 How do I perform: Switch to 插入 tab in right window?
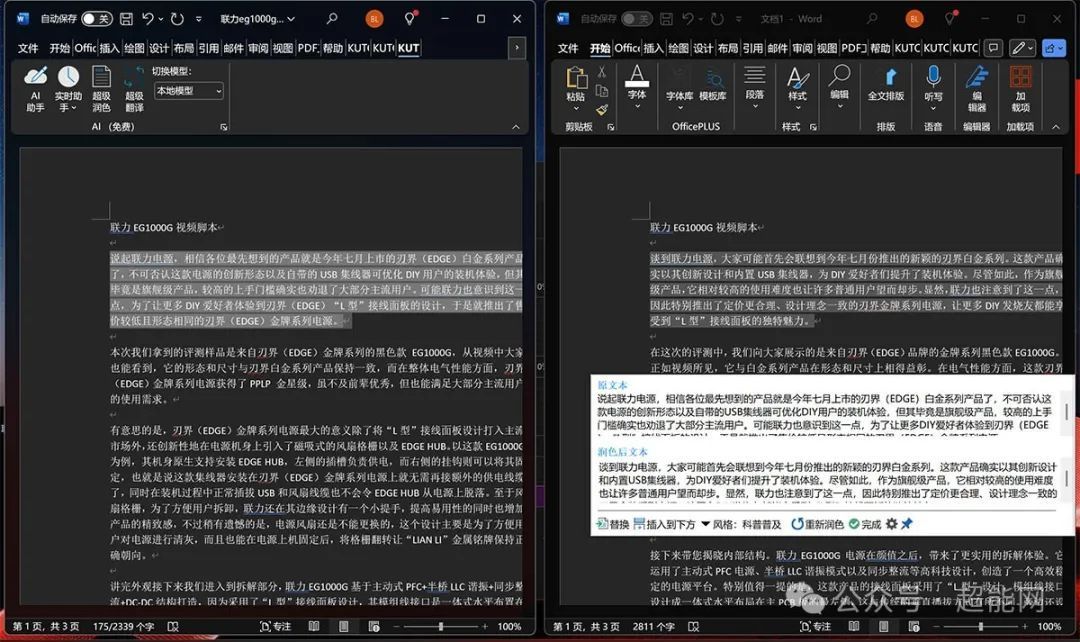[654, 48]
